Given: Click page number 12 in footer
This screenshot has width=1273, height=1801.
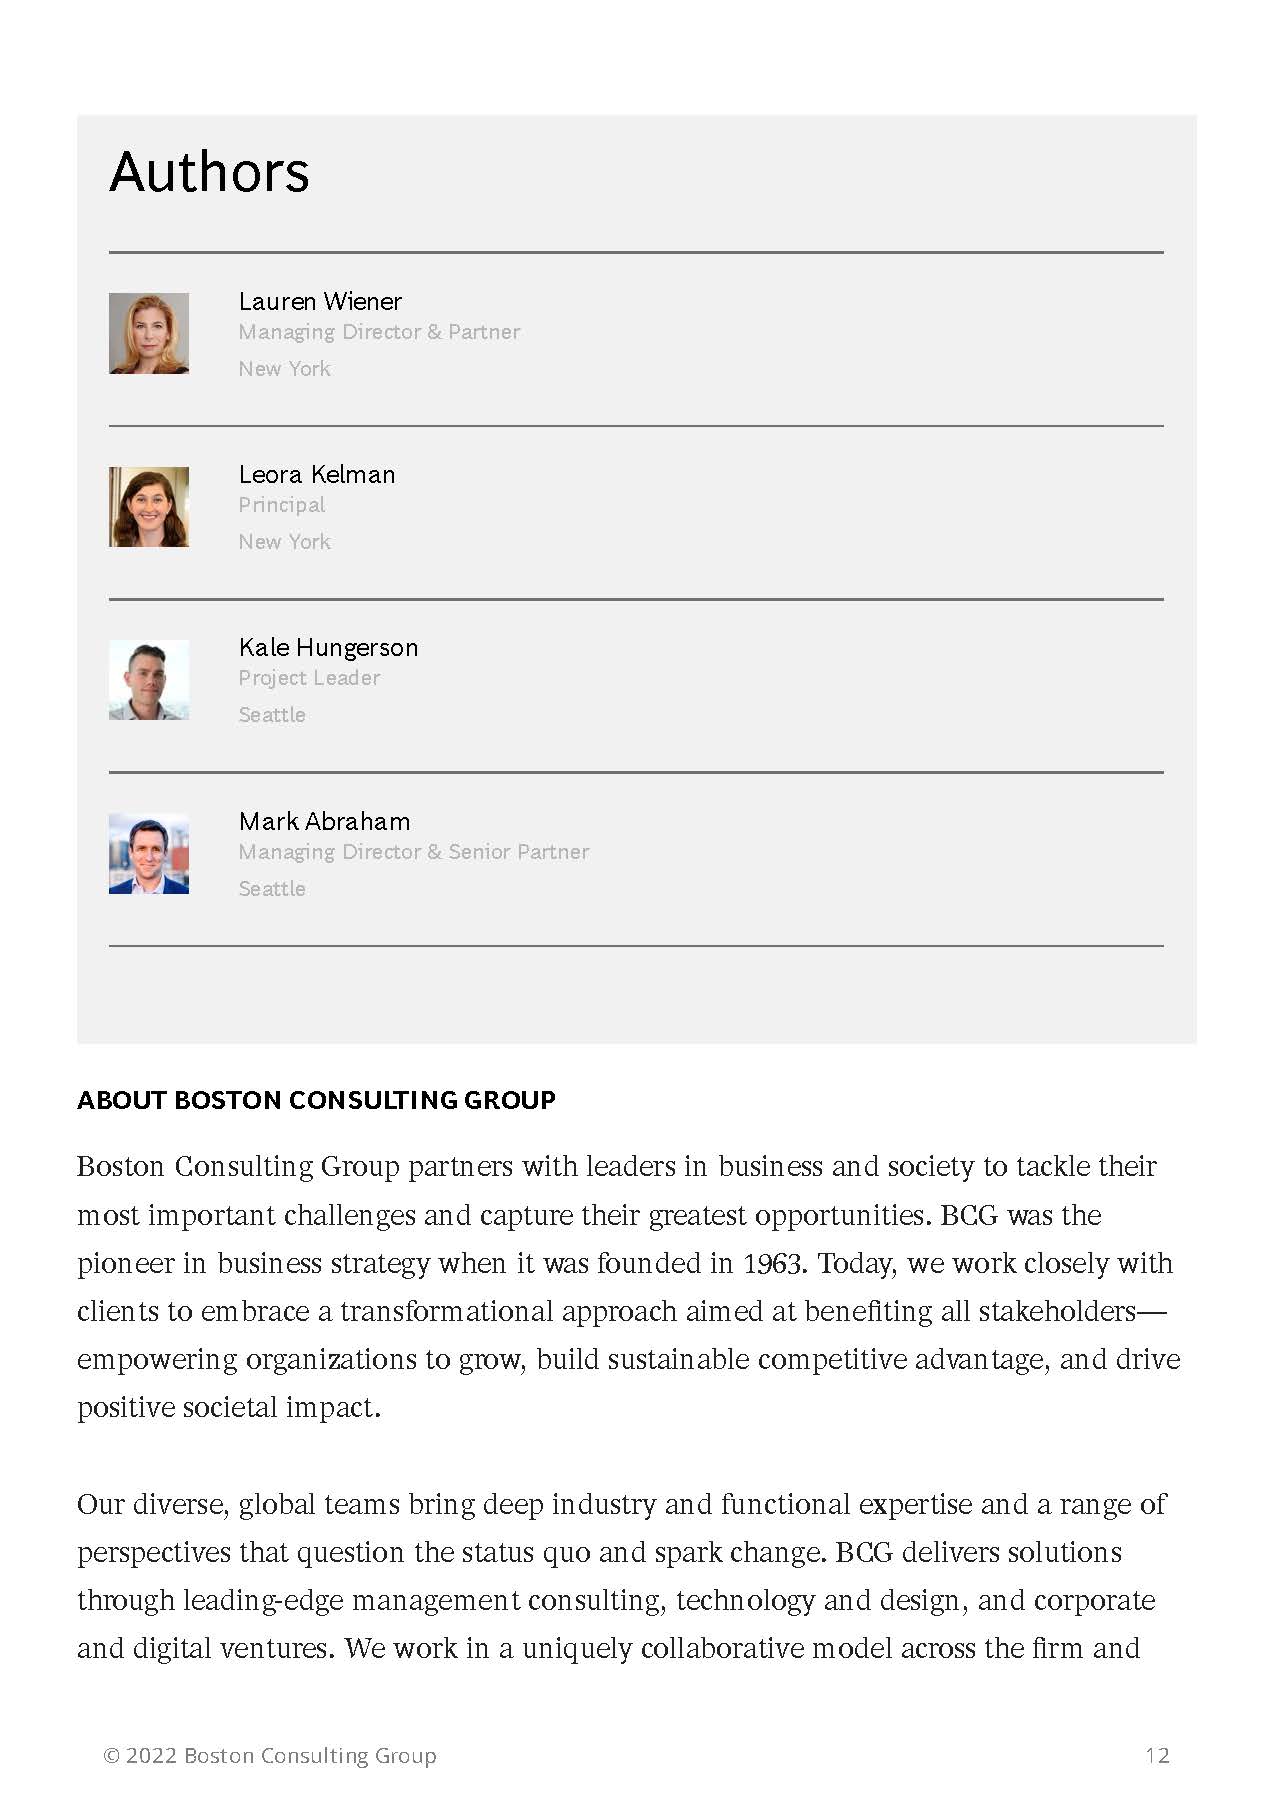Looking at the screenshot, I should click(x=1157, y=1756).
